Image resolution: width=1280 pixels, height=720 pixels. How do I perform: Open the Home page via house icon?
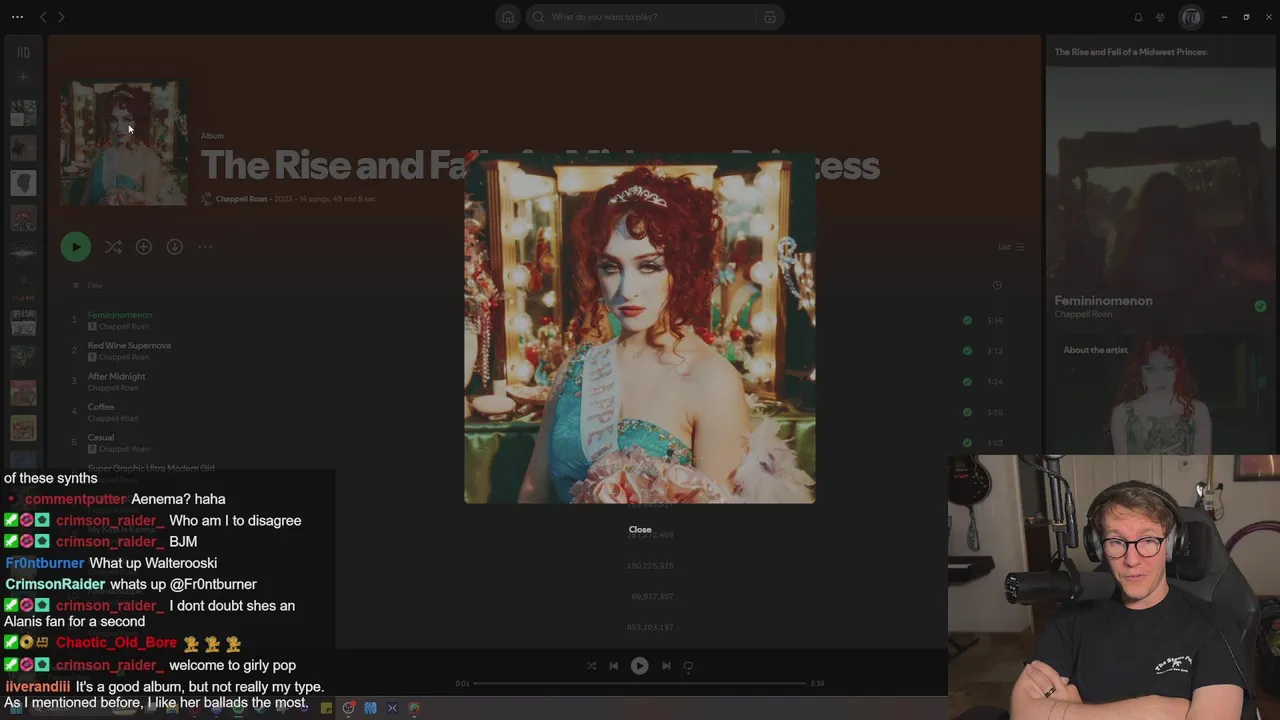(x=508, y=17)
